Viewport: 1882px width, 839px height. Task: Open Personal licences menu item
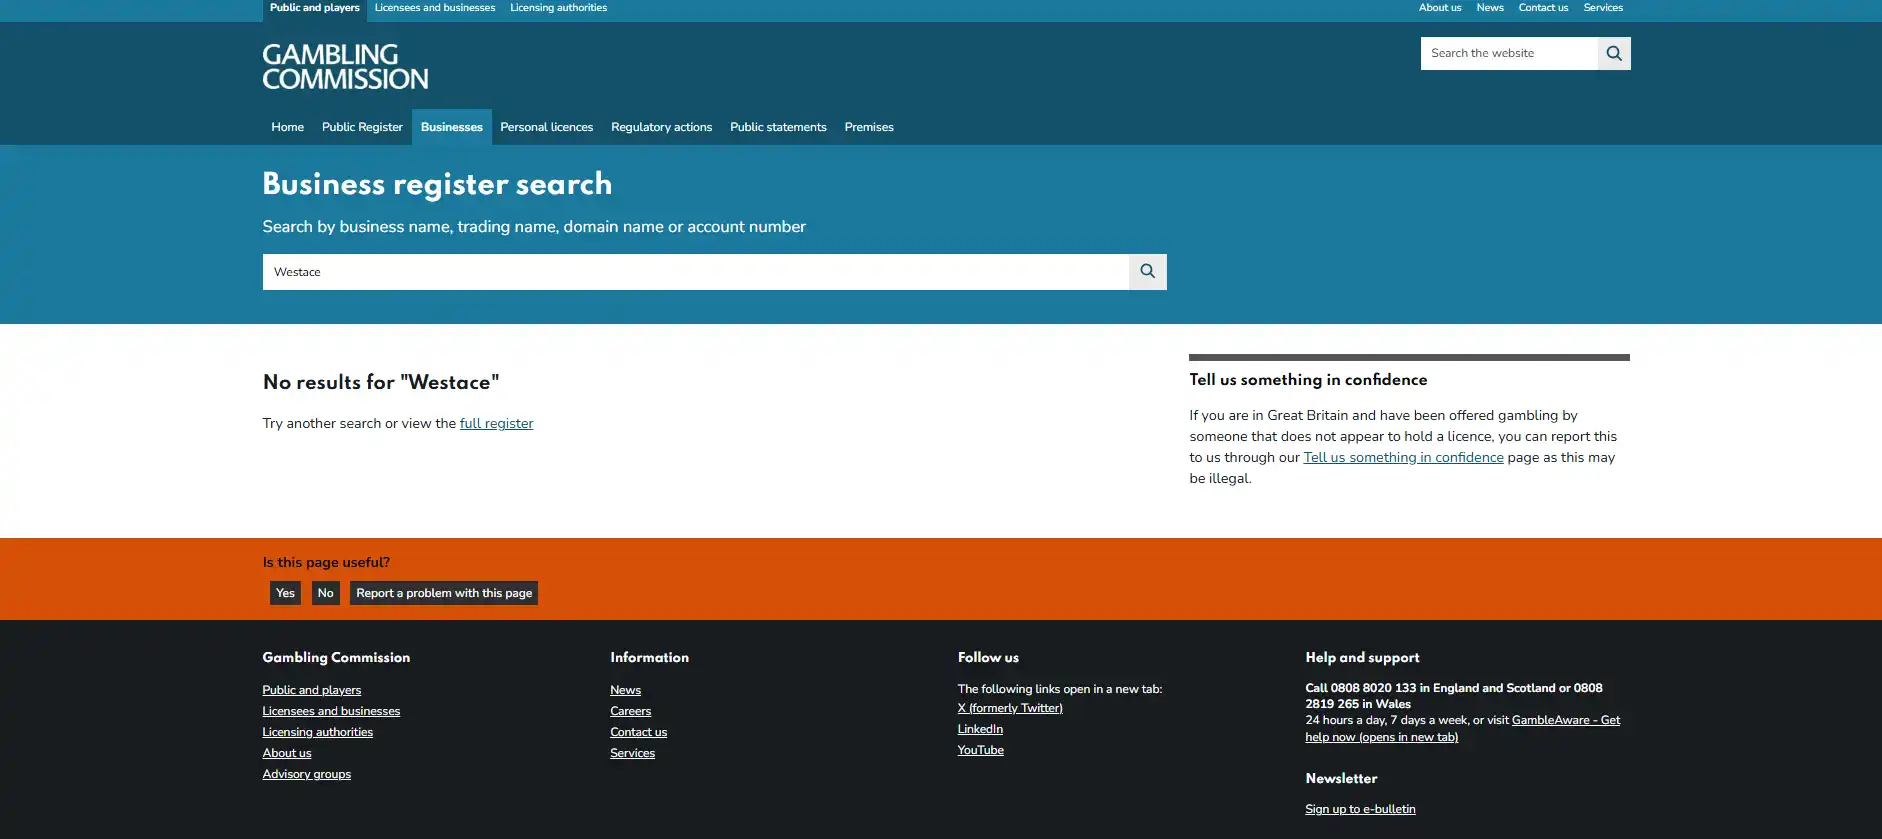(547, 127)
